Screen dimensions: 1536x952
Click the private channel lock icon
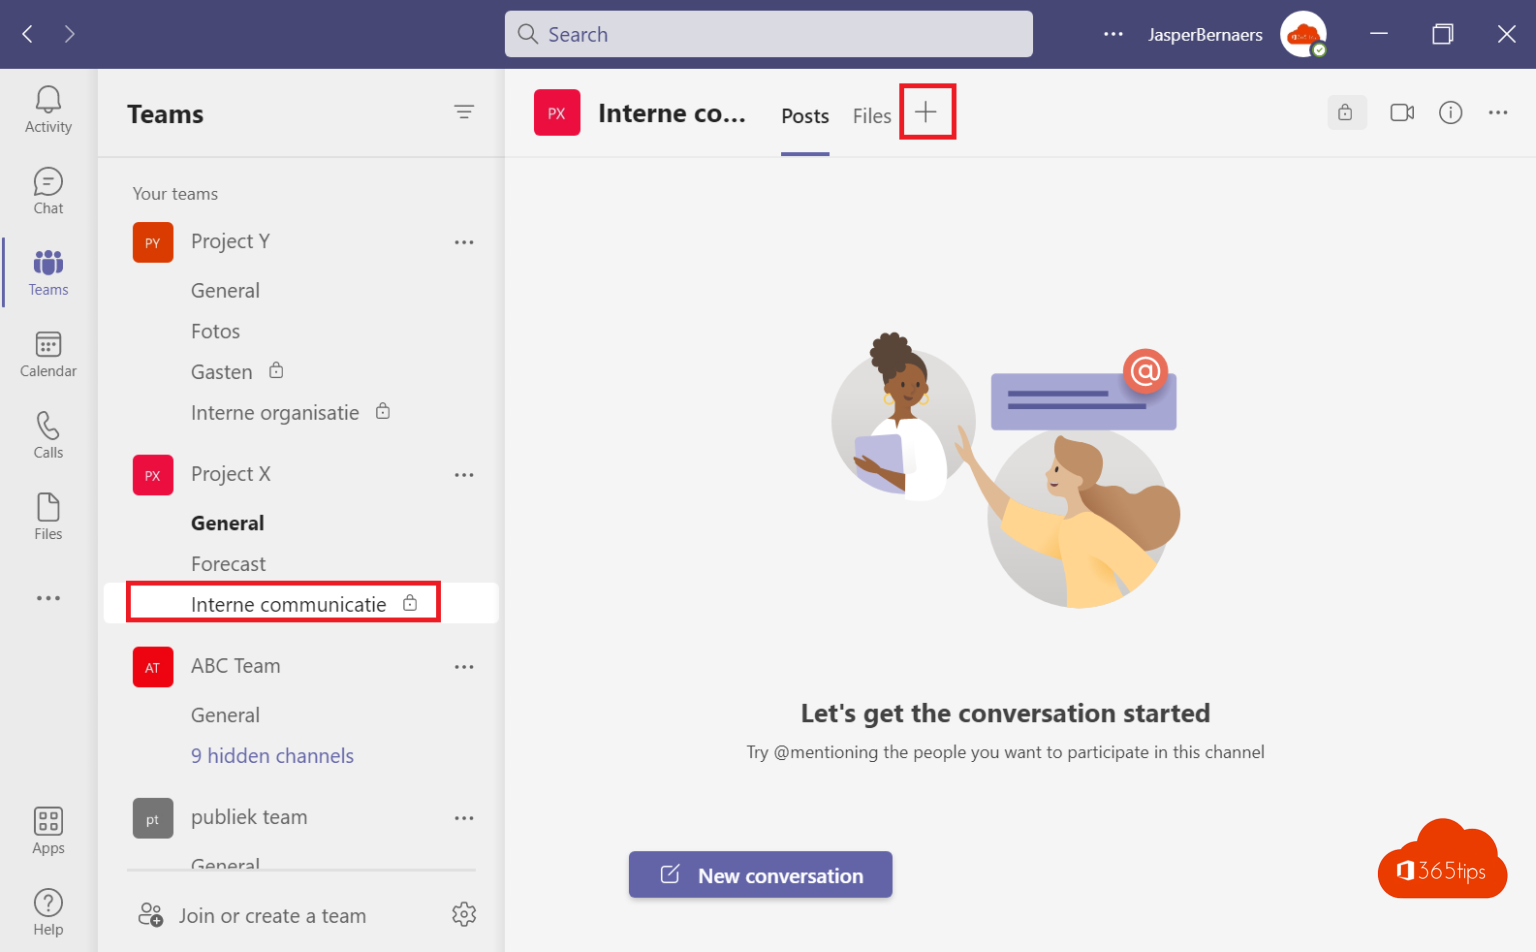(x=1346, y=112)
